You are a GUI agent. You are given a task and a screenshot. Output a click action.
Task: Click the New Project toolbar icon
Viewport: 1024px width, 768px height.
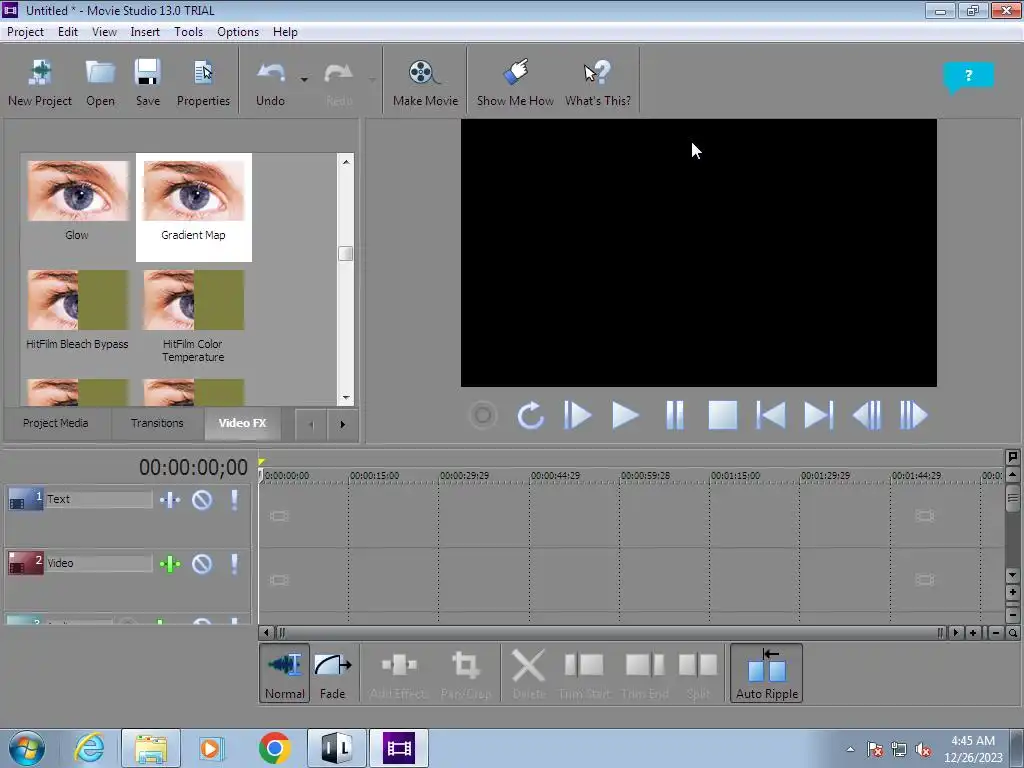(40, 82)
